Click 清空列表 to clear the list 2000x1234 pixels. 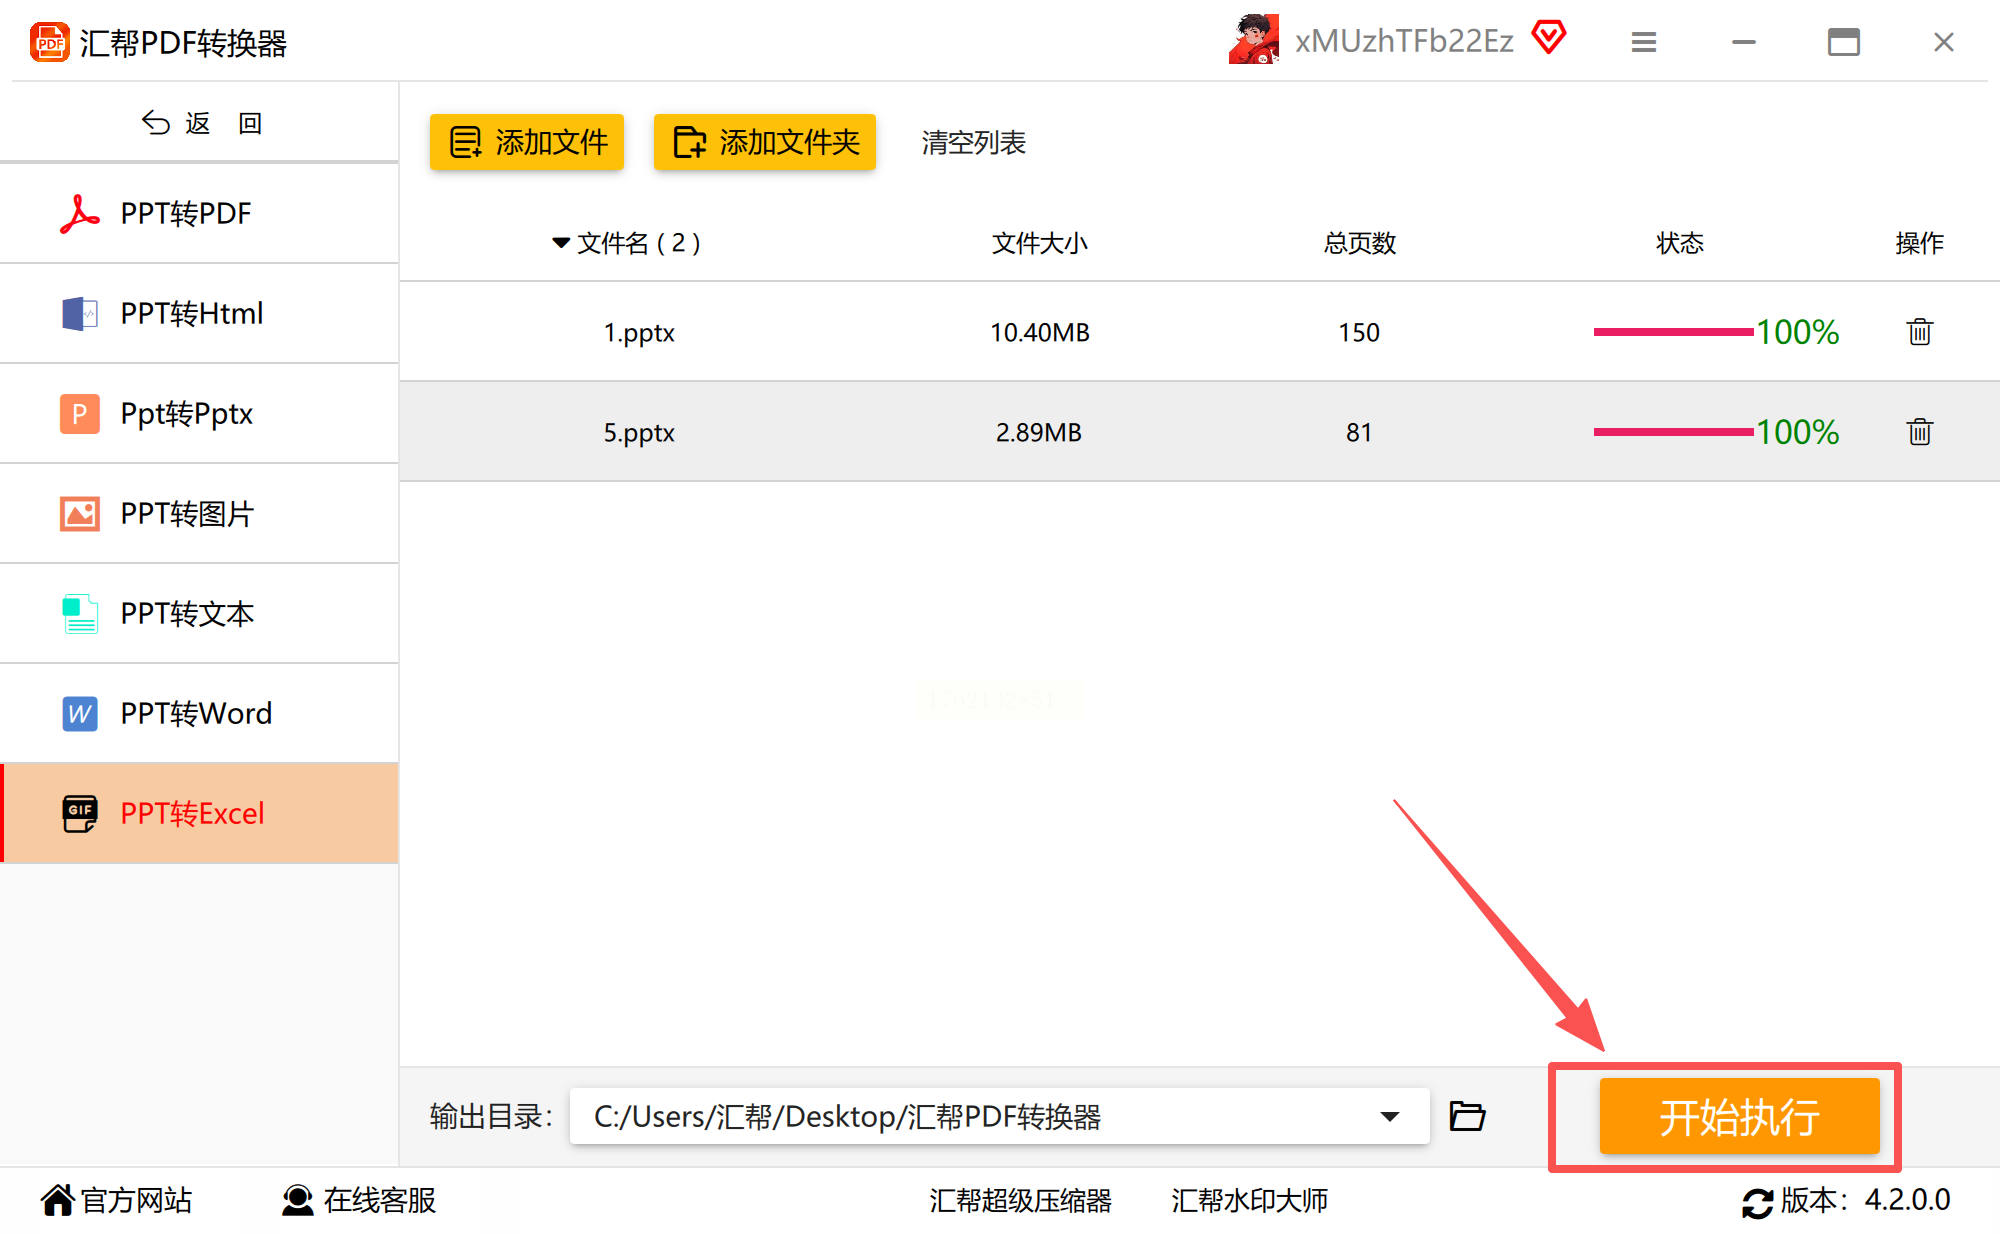[x=973, y=142]
